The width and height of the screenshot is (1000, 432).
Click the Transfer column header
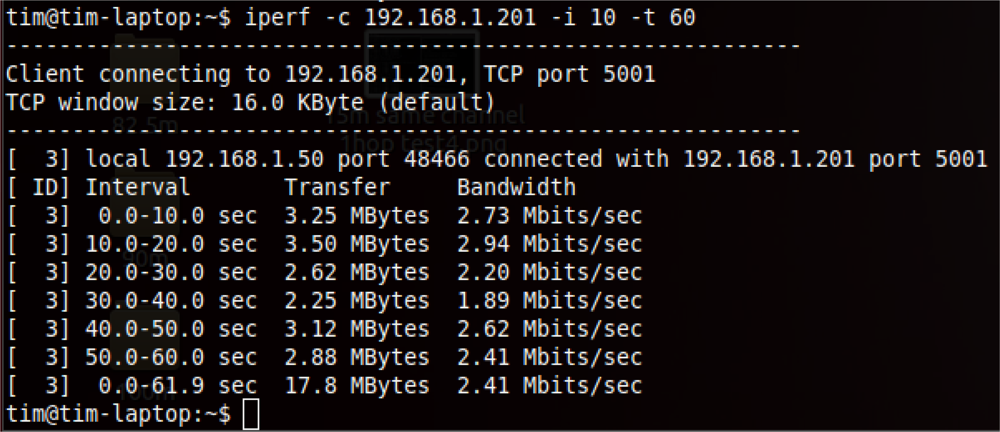[x=336, y=187]
